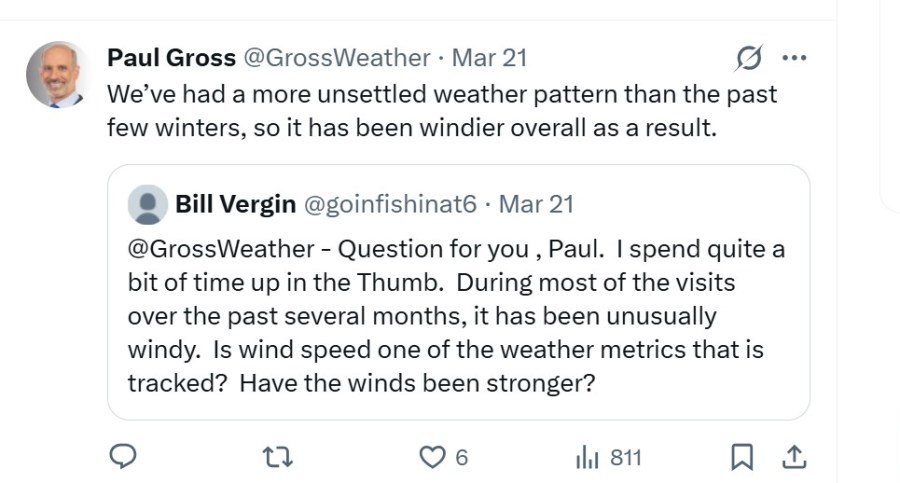Share the post with the upload arrow icon
The height and width of the screenshot is (483, 900).
point(794,457)
